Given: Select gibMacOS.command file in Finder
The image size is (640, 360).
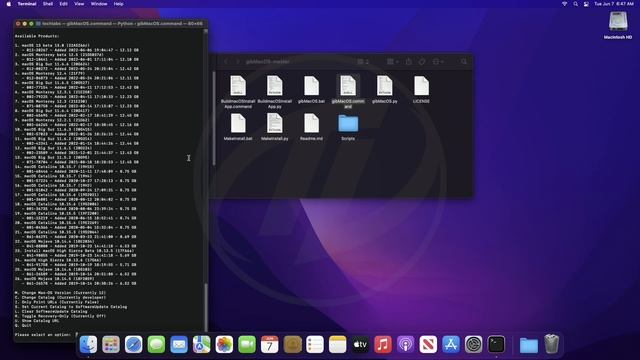Looking at the screenshot, I should 348,92.
